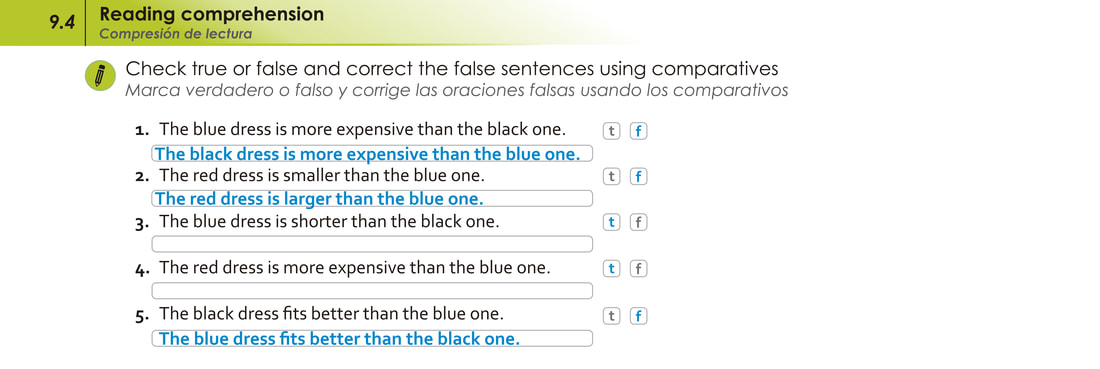Image resolution: width=1100 pixels, height=369 pixels.
Task: Click the correction field under sentence 2
Action: pos(373,199)
